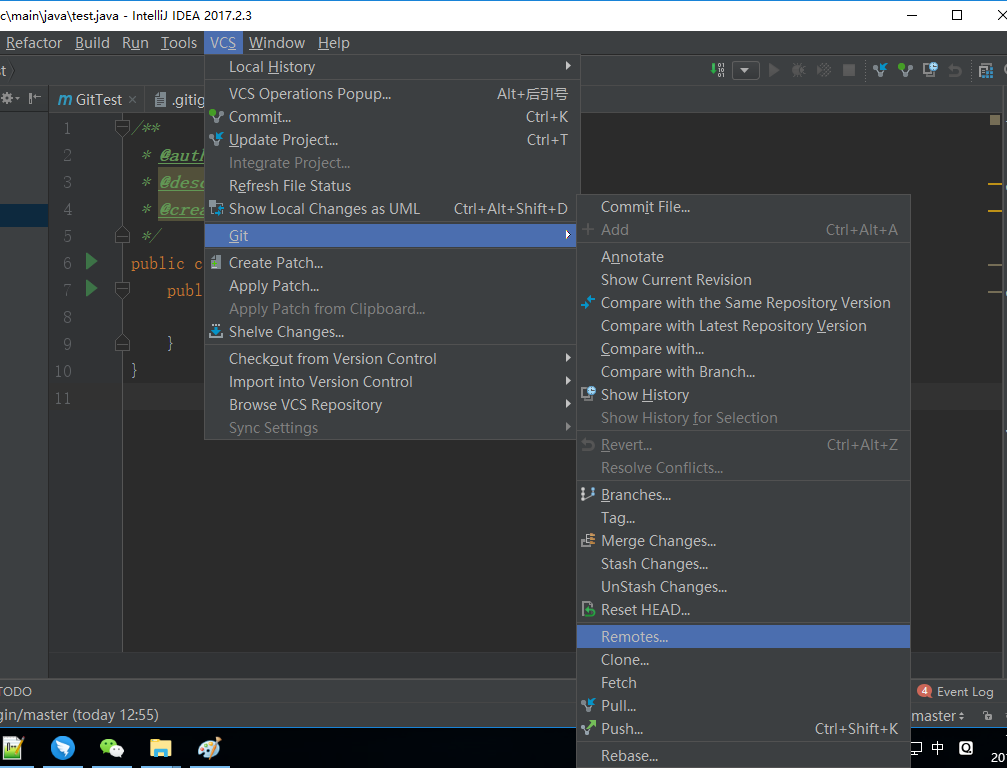Click the run gutter arrow on line 6
The image size is (1007, 768).
coord(91,261)
